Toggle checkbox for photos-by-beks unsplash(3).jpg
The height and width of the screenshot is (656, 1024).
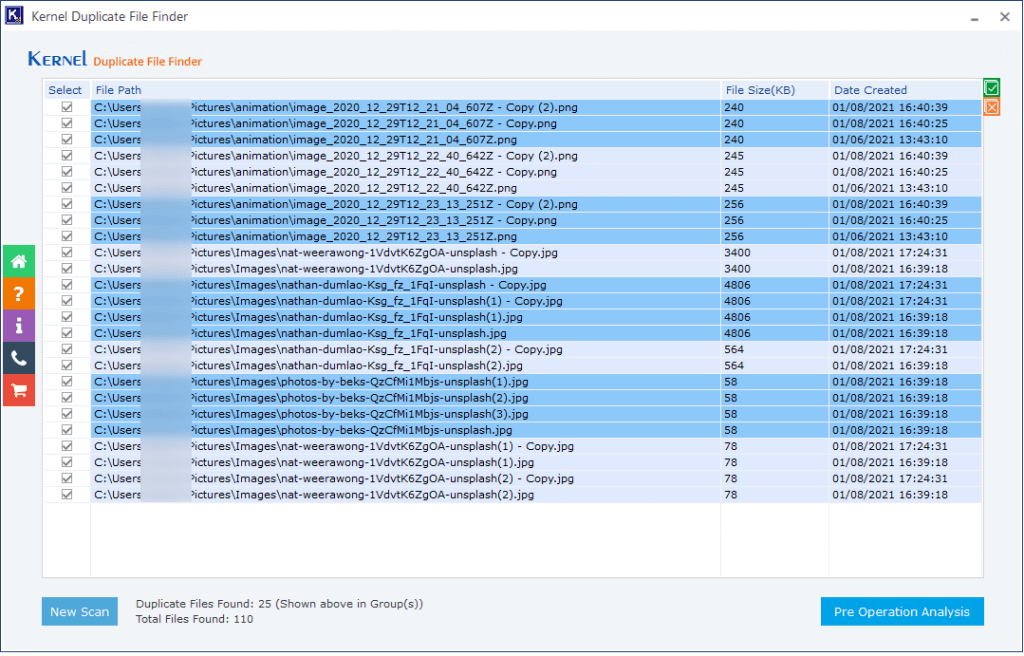click(x=67, y=414)
